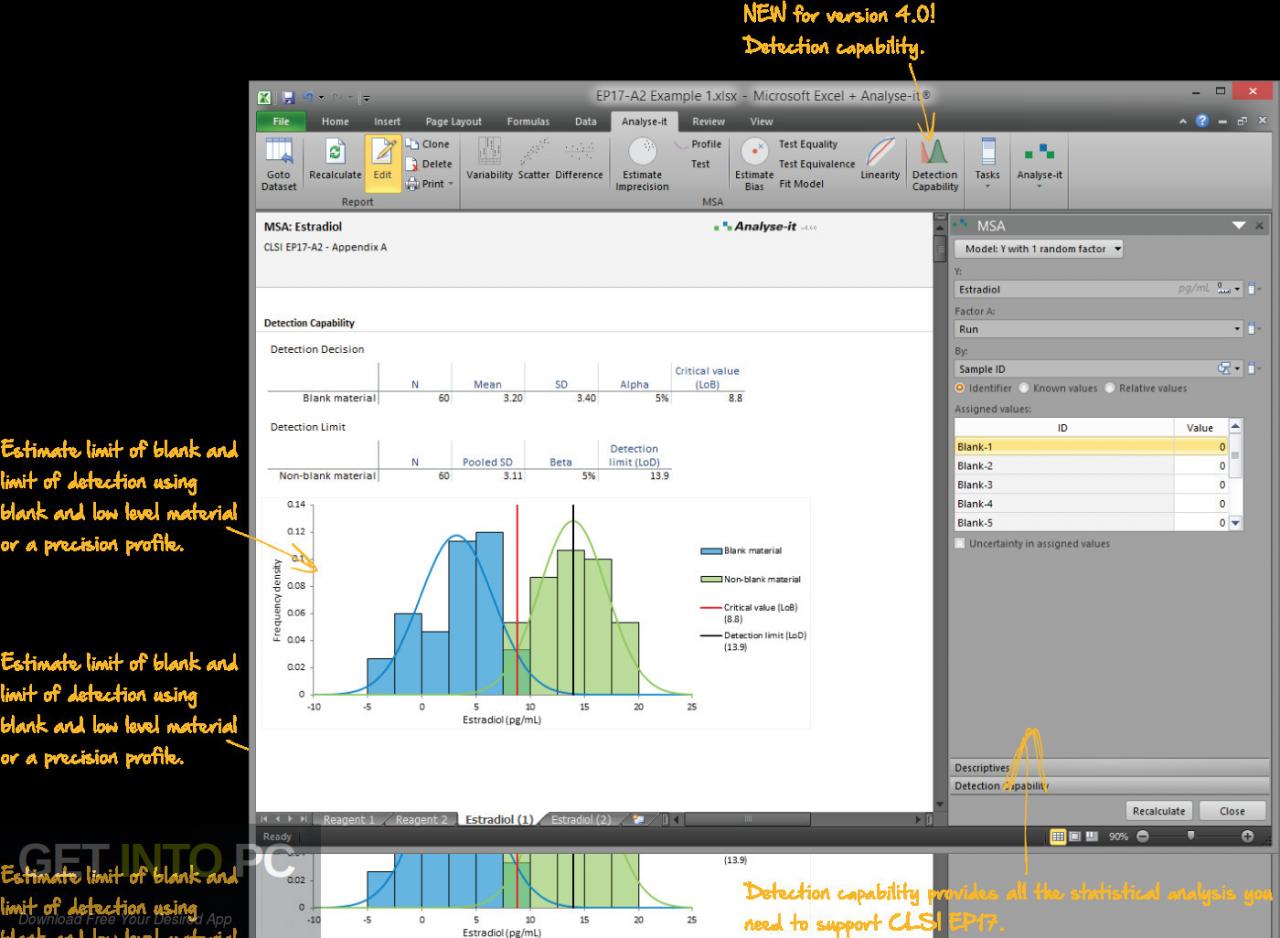
Task: Open the Factor A Run dropdown
Action: [x=1236, y=329]
